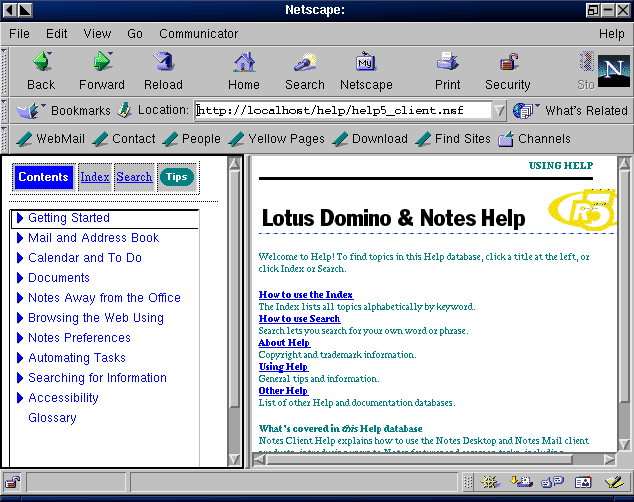Expand the Accessibility topic arrow

19,398
